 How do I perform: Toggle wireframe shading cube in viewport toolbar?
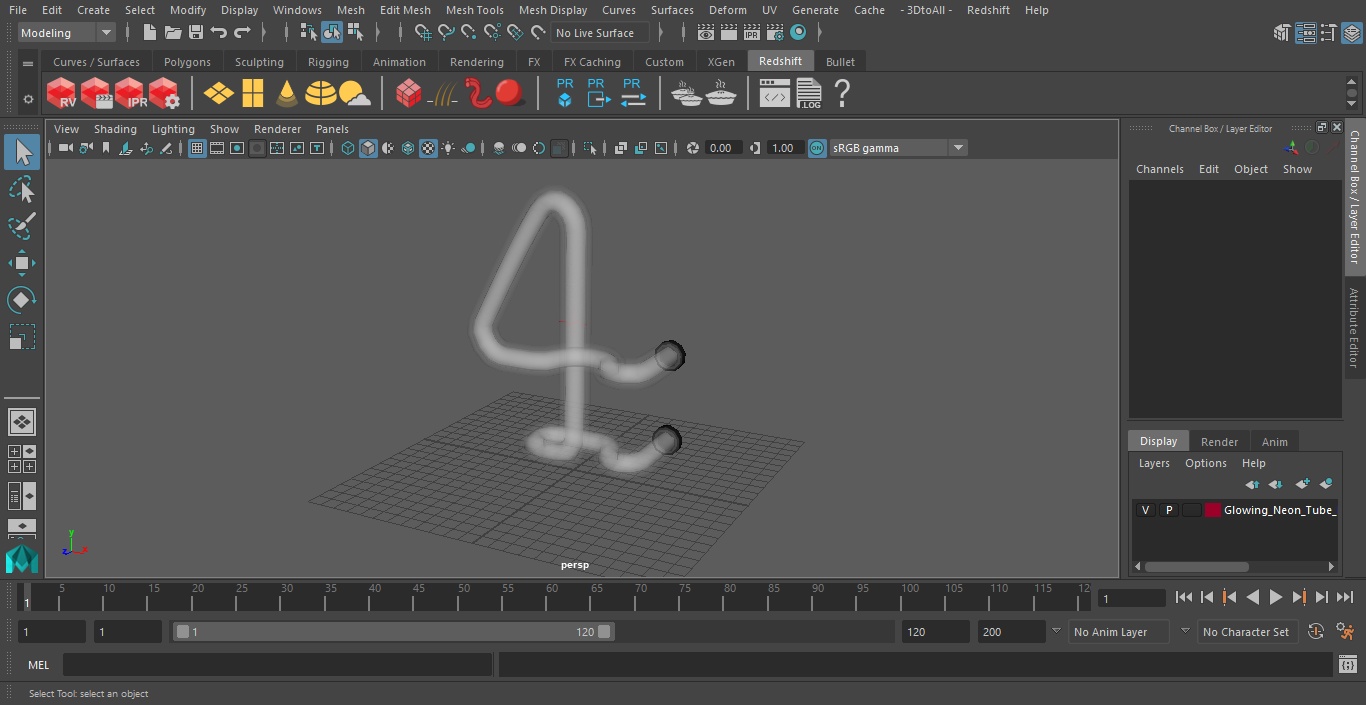tap(348, 148)
